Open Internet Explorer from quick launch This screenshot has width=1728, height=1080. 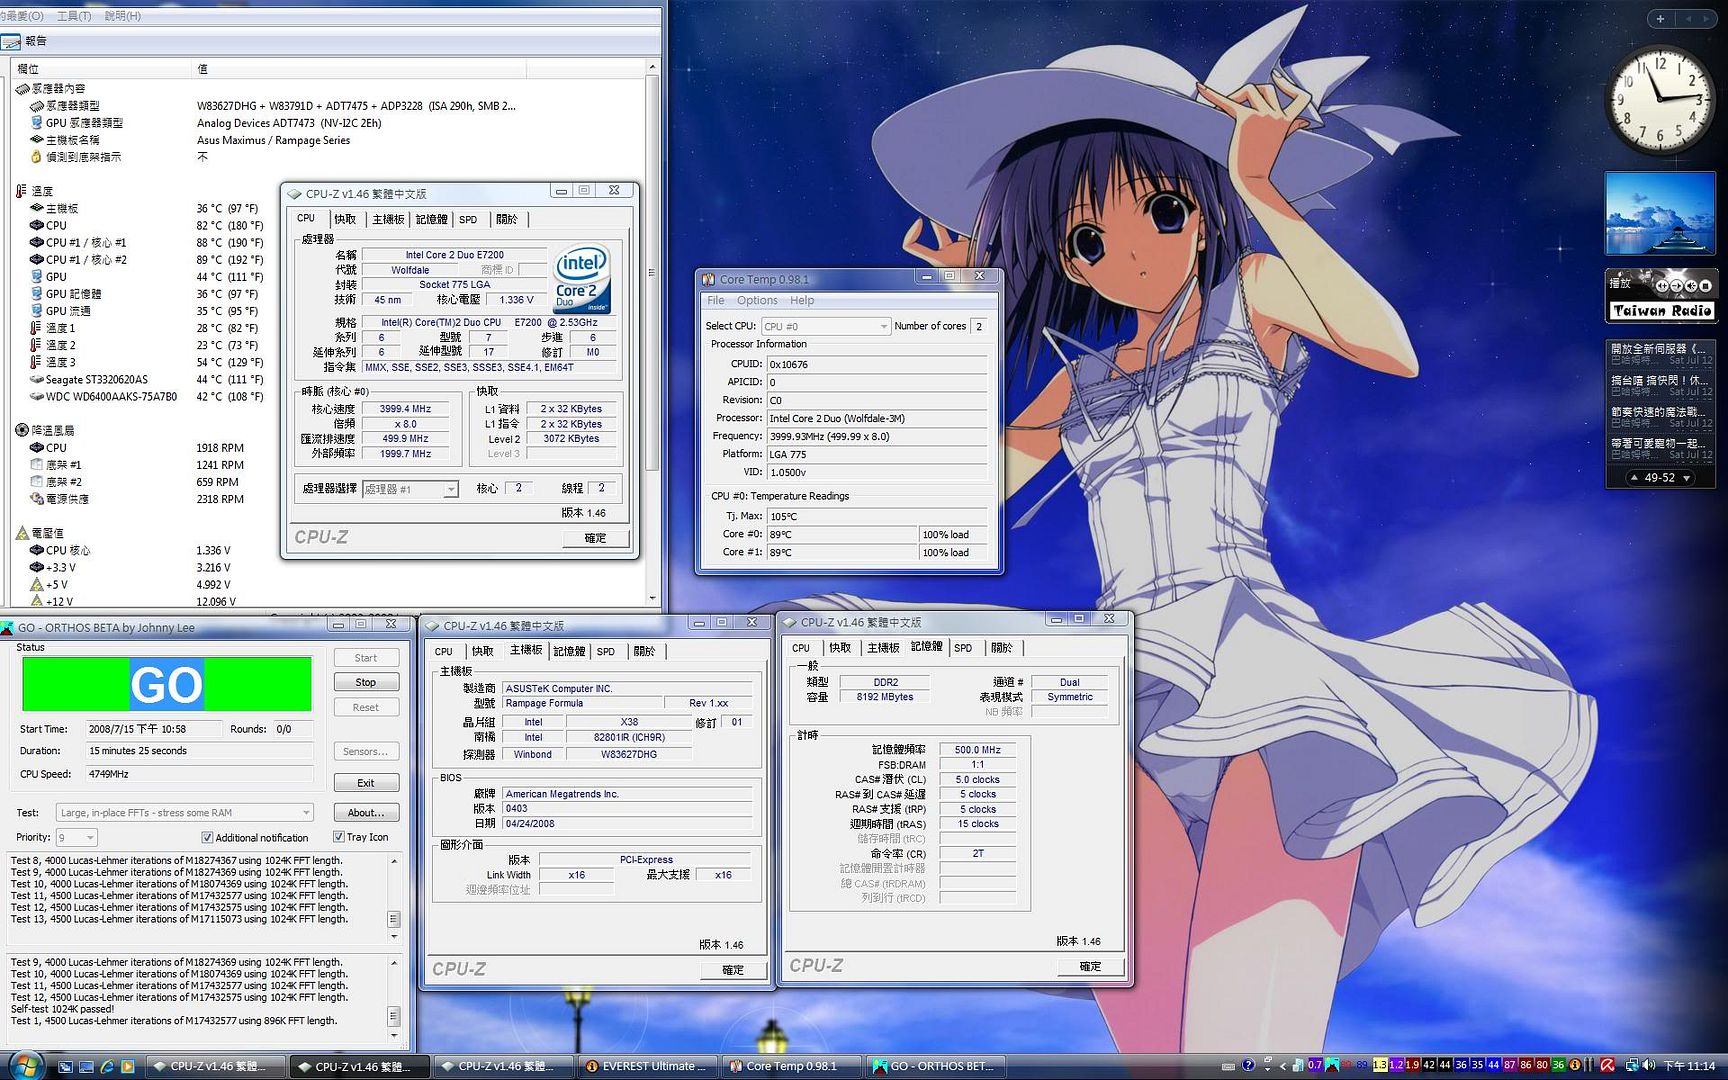click(107, 1067)
